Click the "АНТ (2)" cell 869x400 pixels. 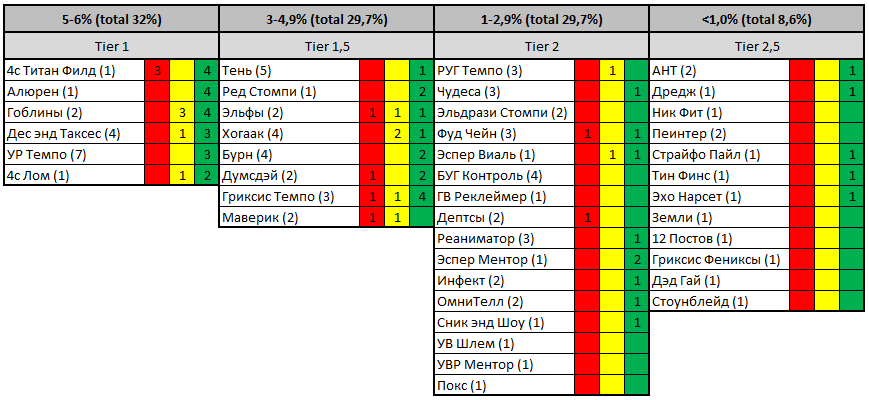point(719,71)
